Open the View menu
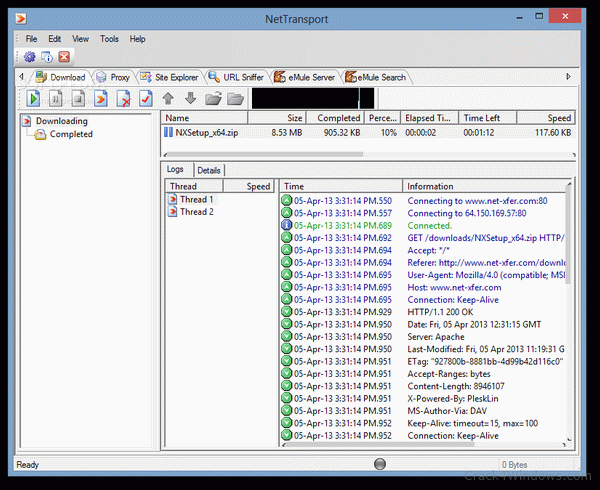This screenshot has height=490, width=600. pos(80,39)
